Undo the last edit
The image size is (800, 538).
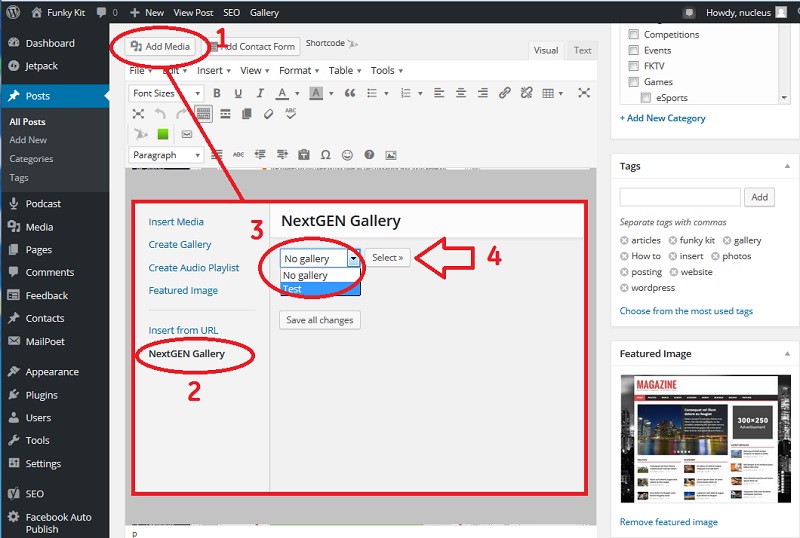pyautogui.click(x=160, y=113)
